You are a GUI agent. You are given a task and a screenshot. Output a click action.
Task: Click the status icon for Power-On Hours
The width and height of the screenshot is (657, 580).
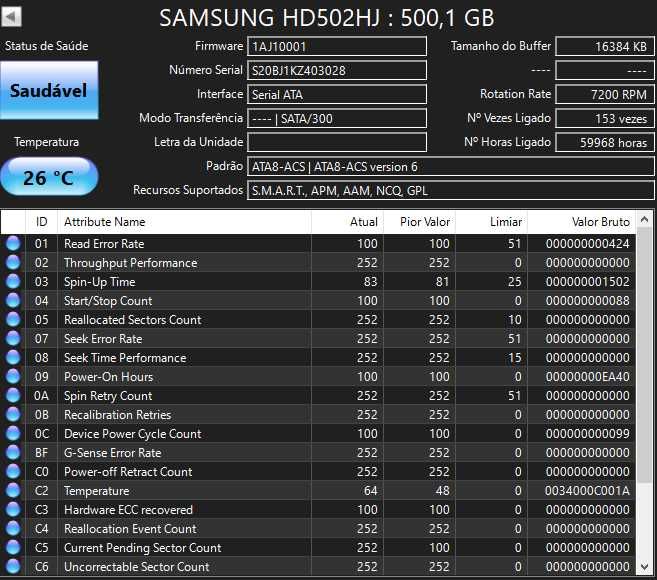click(13, 376)
